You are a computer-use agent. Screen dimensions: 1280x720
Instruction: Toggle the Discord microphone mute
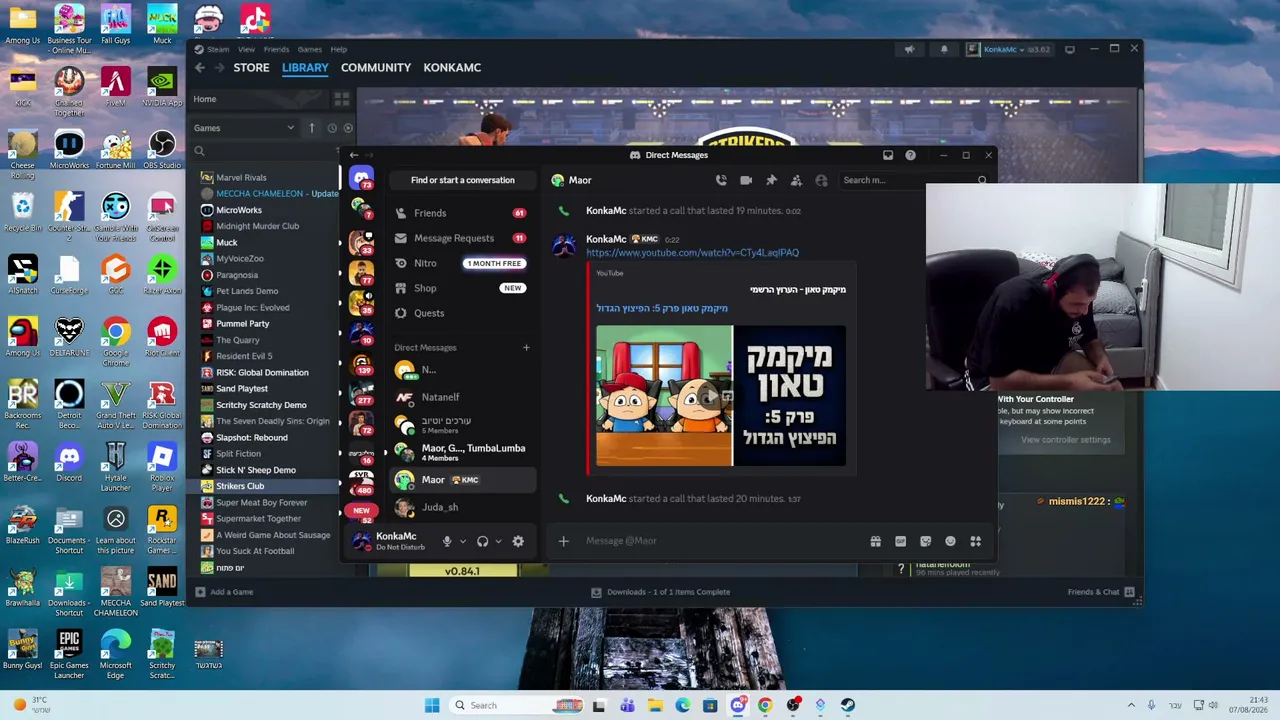point(447,541)
